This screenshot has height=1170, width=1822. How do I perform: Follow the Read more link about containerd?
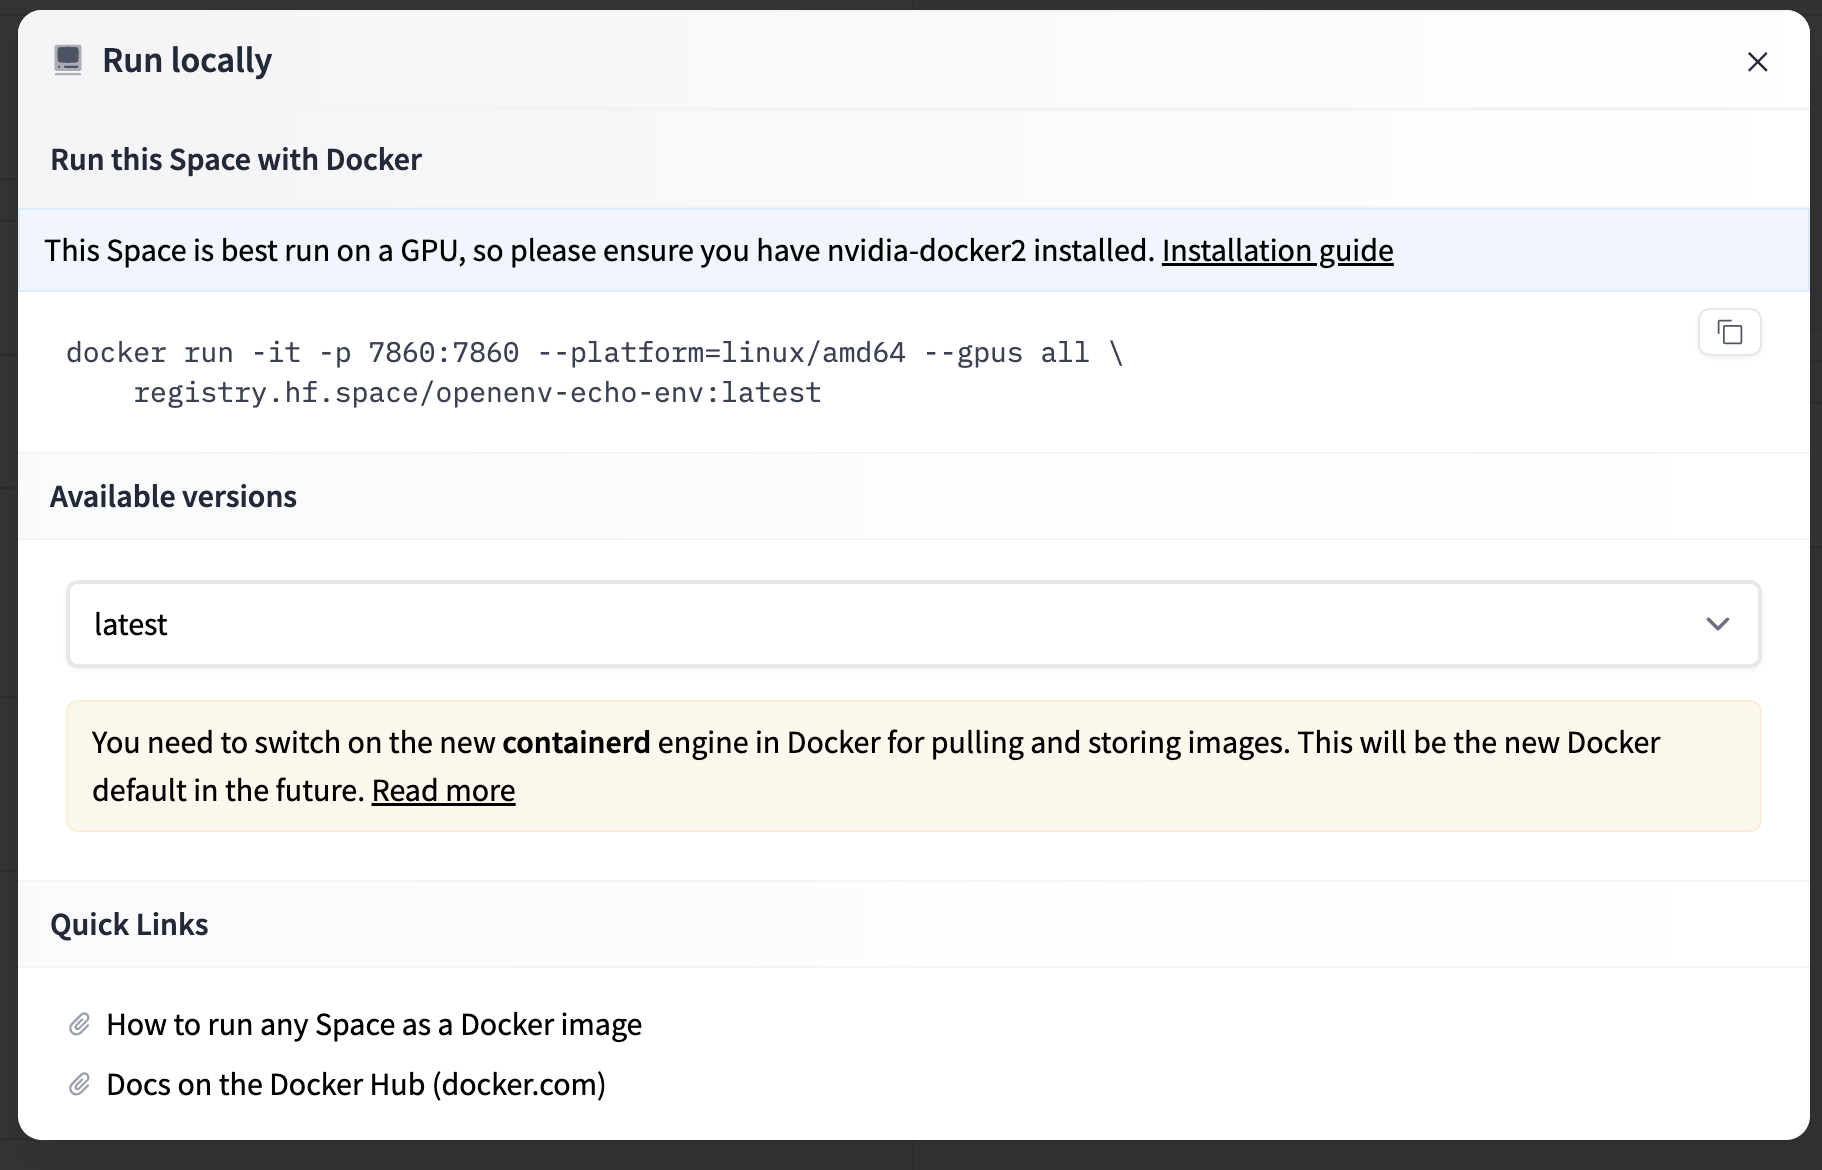click(x=443, y=790)
